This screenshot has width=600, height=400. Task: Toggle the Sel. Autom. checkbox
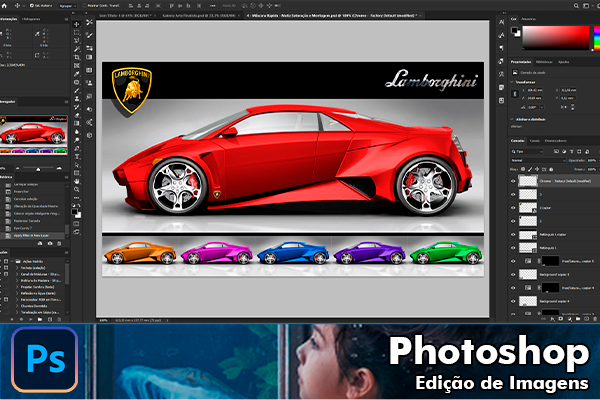click(31, 6)
